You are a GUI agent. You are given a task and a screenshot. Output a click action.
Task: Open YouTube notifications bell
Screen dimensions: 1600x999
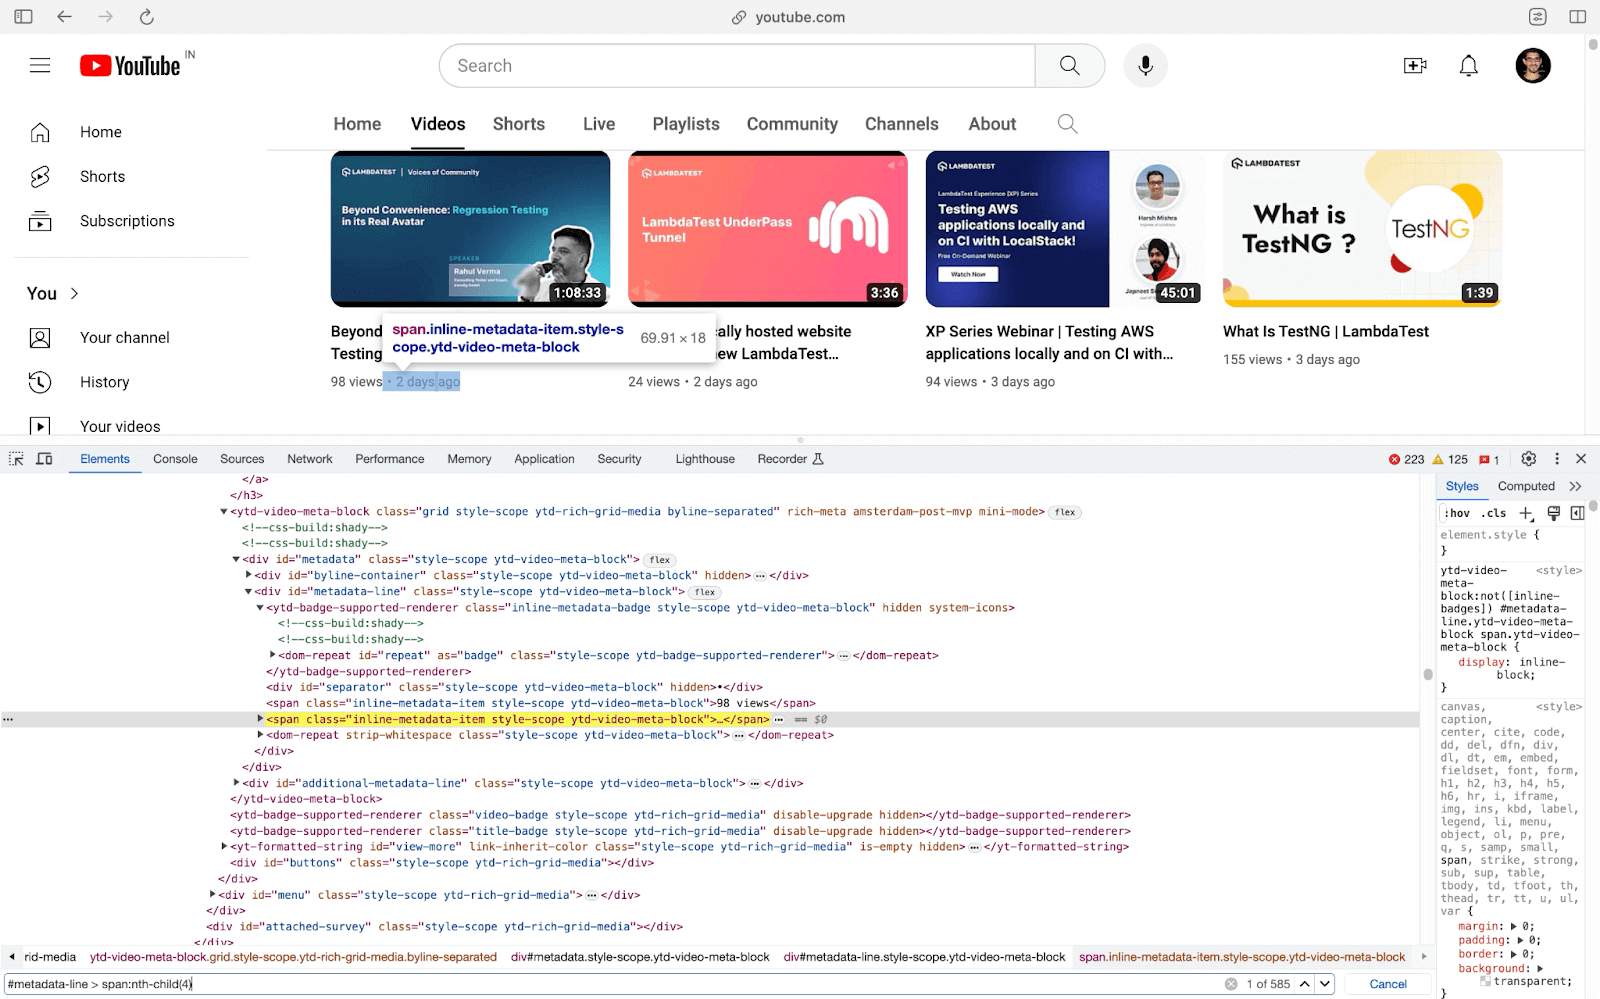(x=1468, y=66)
